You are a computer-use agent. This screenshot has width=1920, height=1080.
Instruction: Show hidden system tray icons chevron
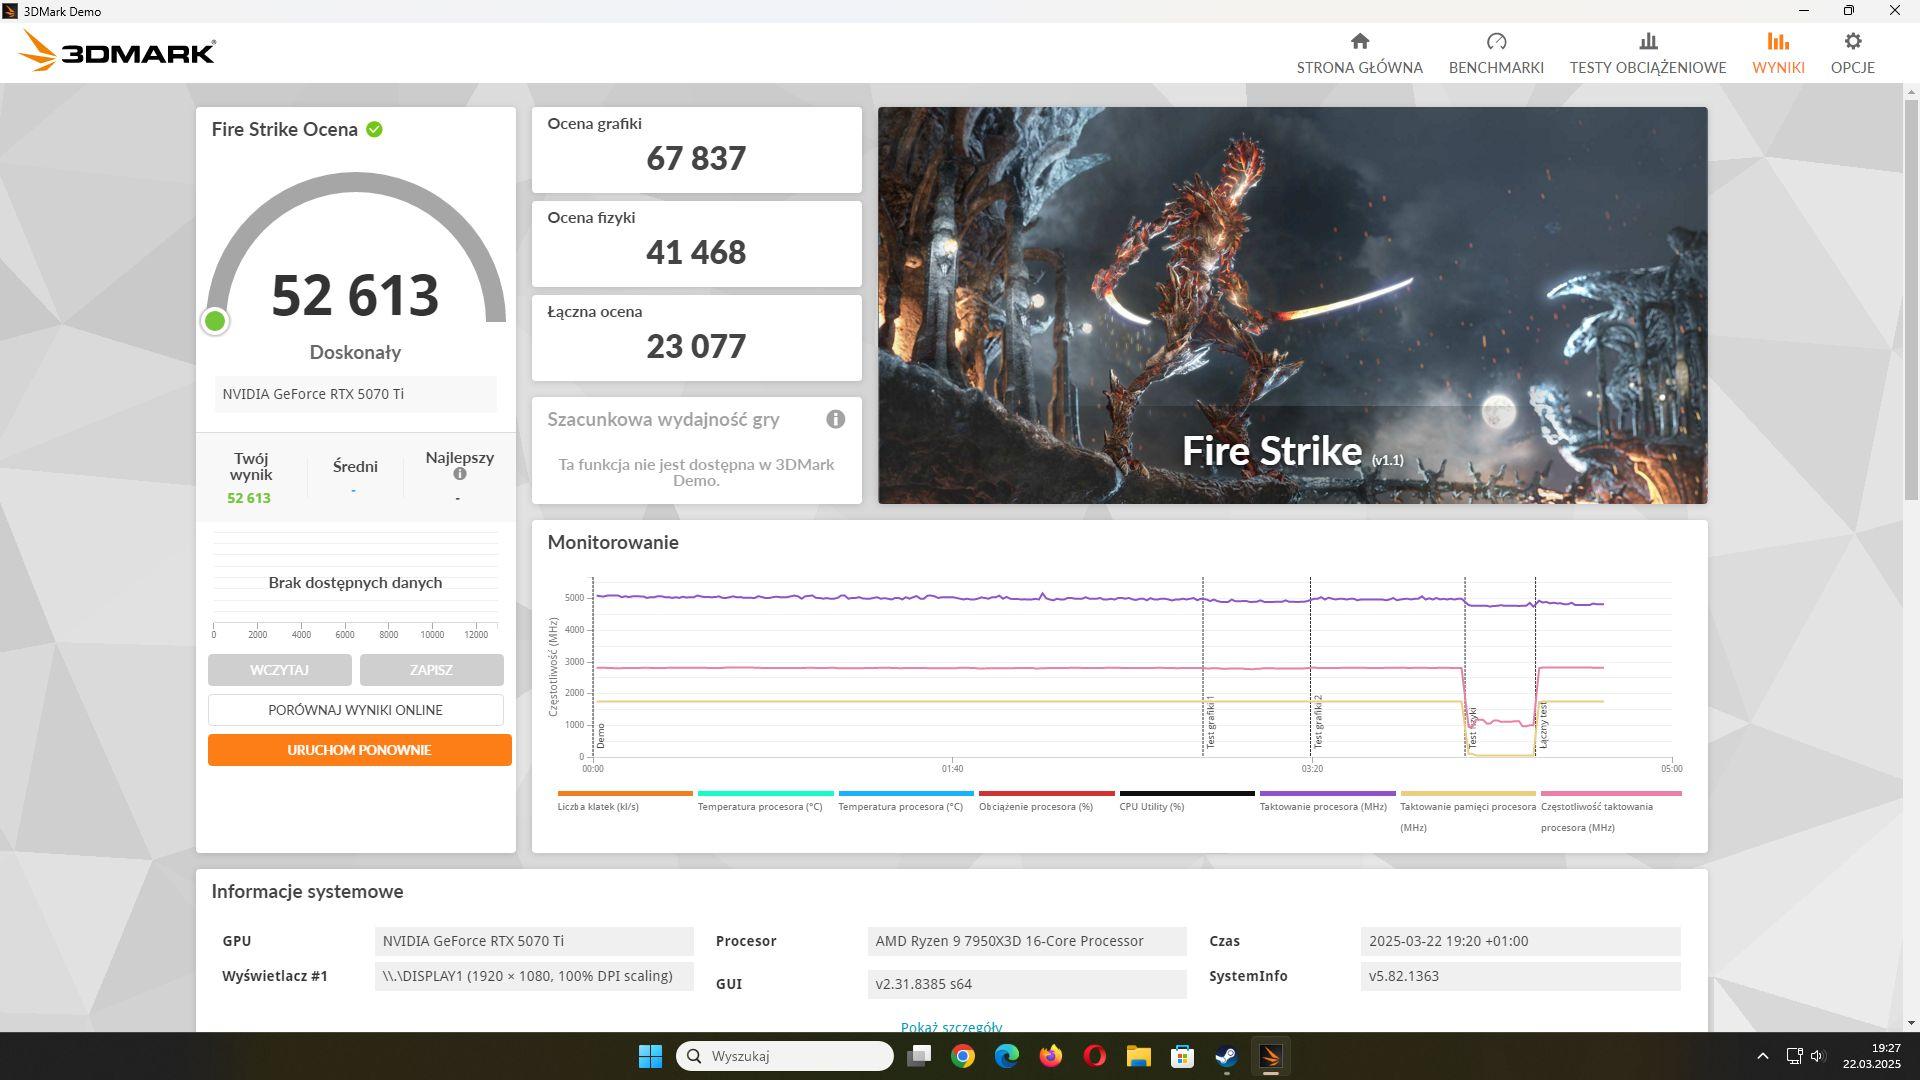(1762, 1056)
